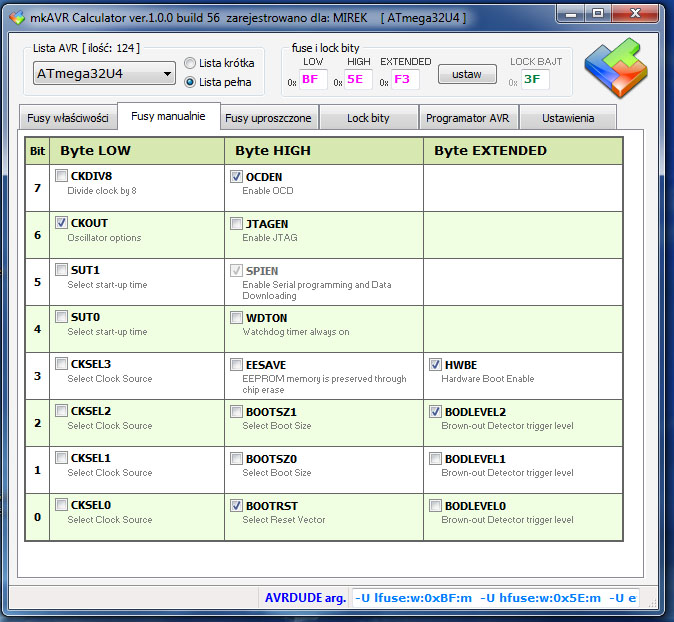Toggle the SUT1 checkbox
The width and height of the screenshot is (674, 622).
pos(61,270)
